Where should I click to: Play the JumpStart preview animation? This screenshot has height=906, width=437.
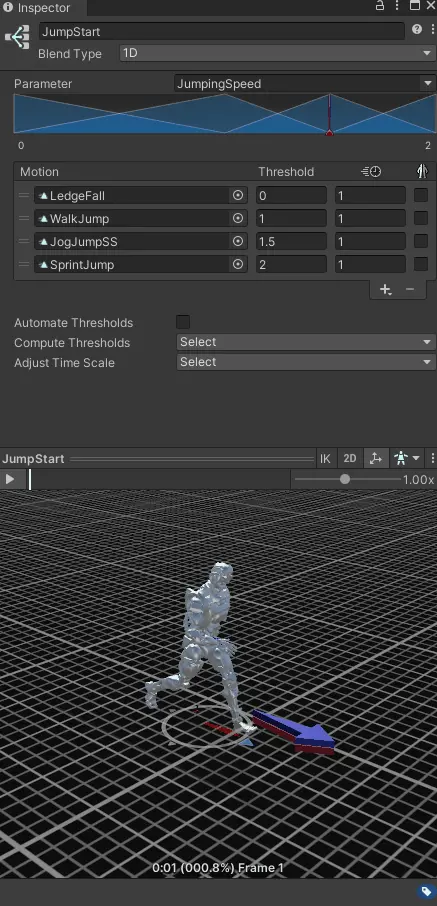click(10, 479)
